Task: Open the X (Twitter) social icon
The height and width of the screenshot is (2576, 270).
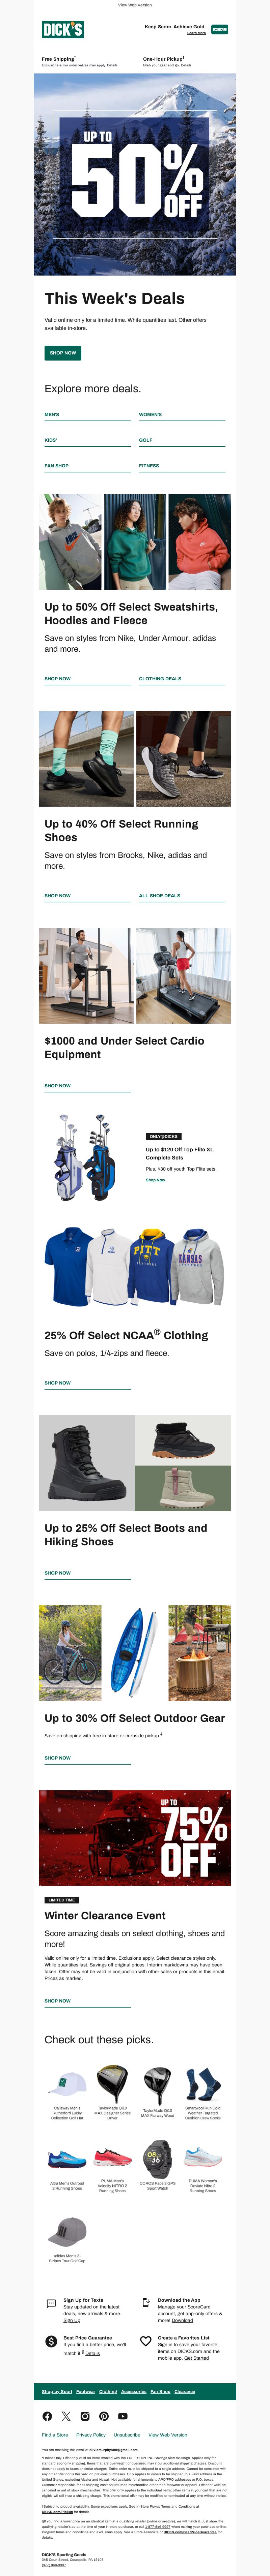Action: pos(66,2416)
